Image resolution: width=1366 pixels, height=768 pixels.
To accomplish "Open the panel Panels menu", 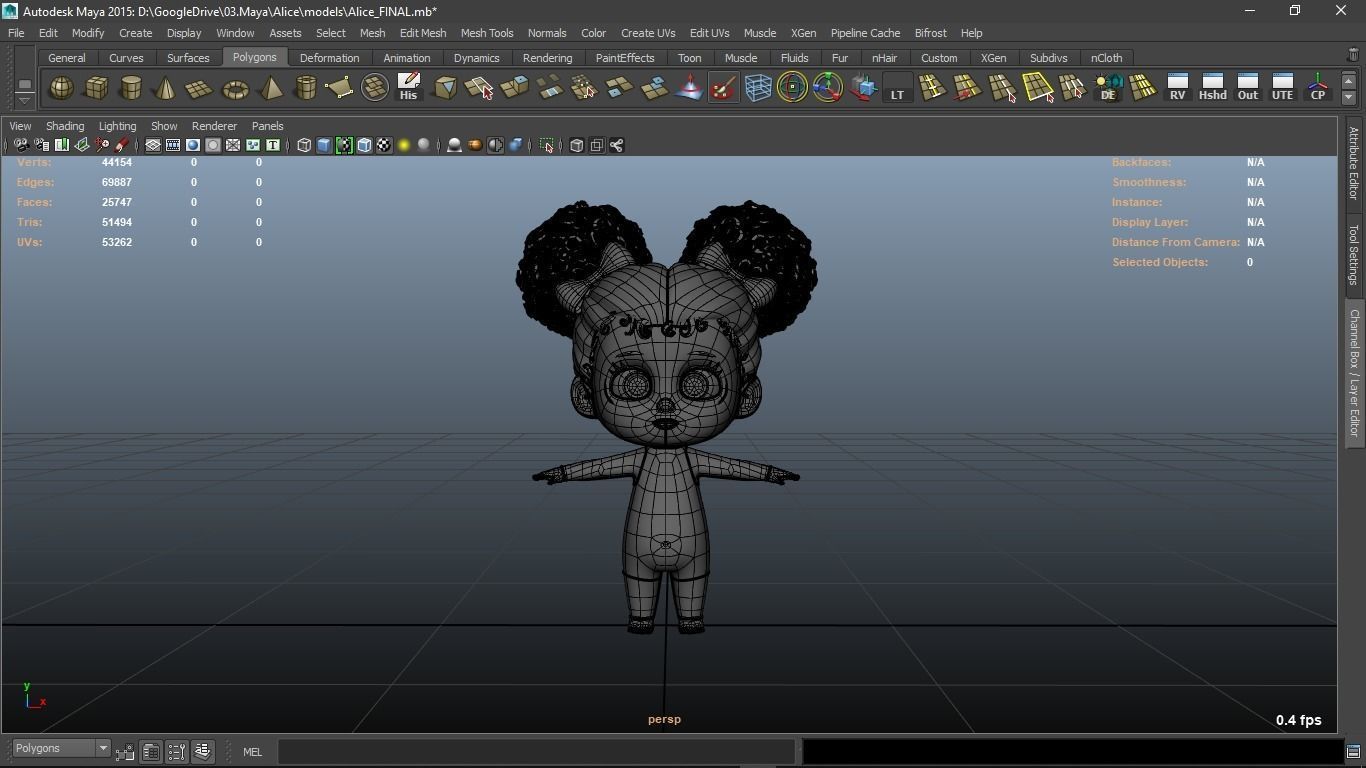I will point(267,126).
